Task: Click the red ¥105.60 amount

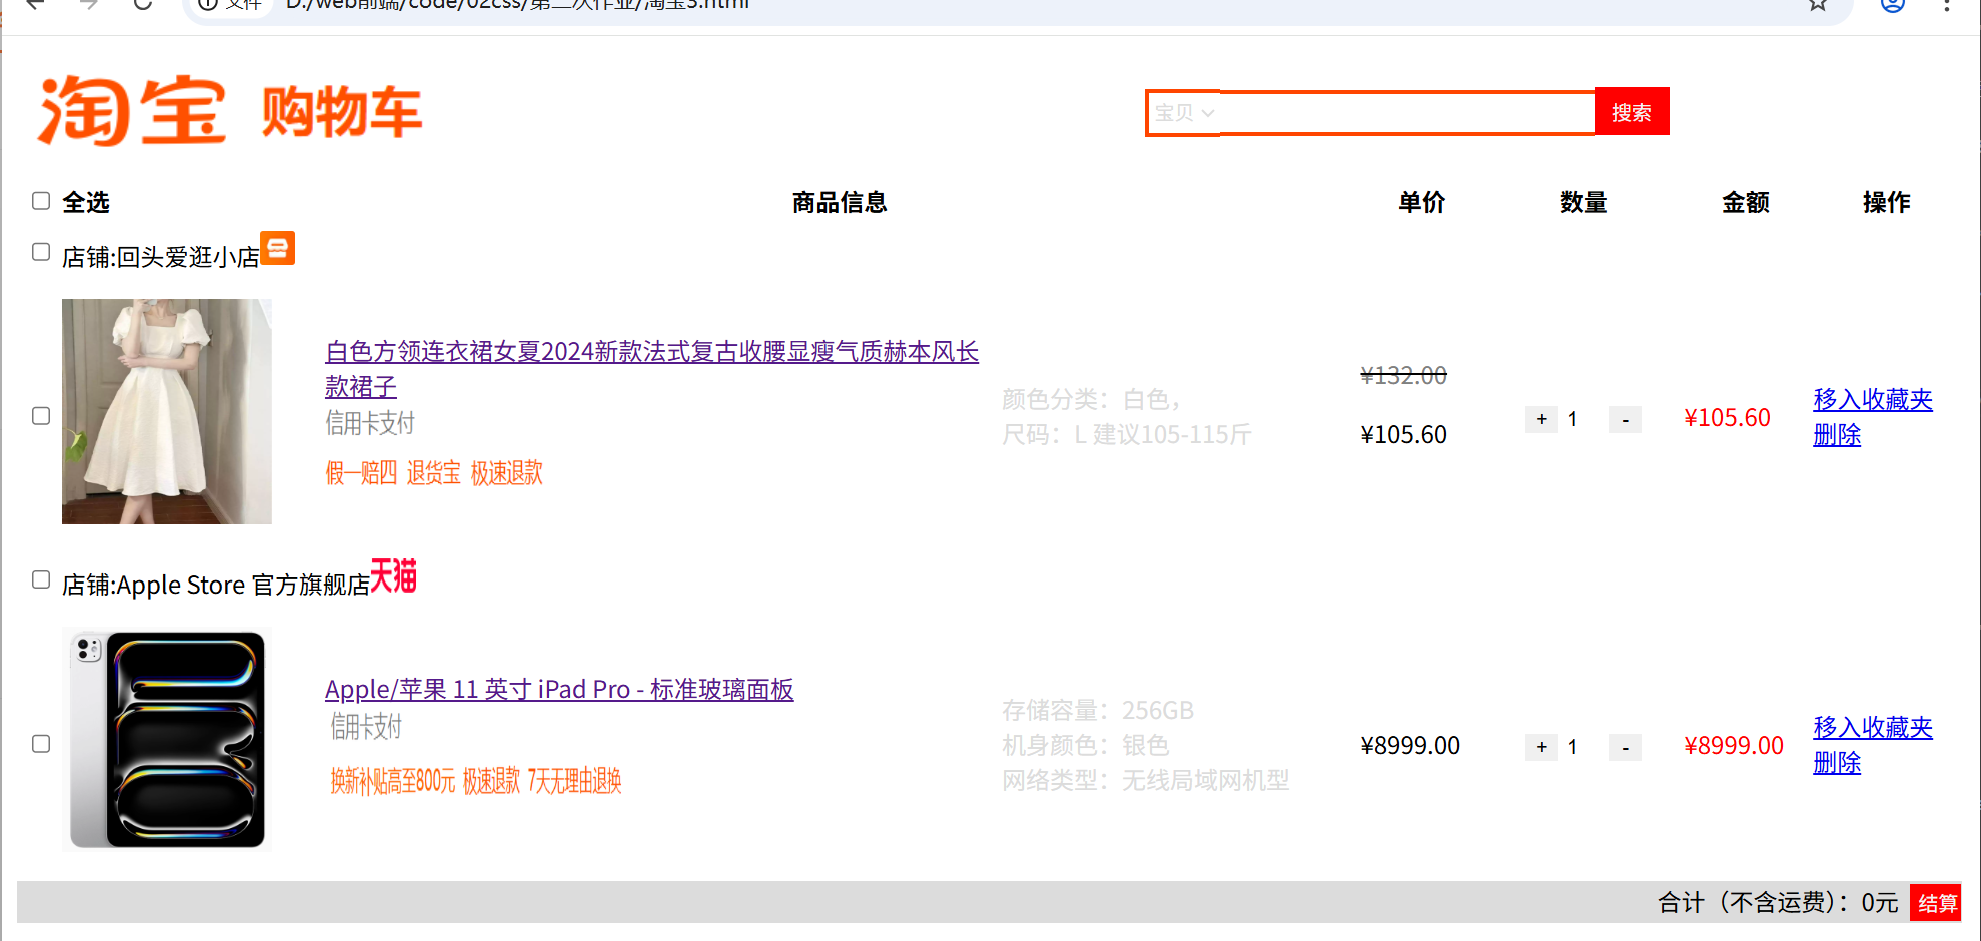Action: point(1727,418)
